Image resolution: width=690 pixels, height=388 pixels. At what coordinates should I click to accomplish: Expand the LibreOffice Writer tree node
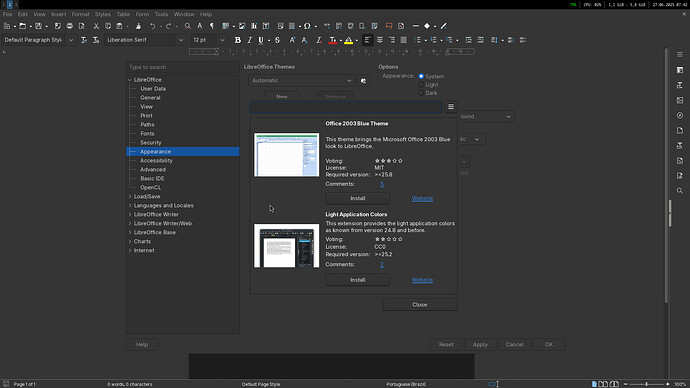tap(130, 215)
